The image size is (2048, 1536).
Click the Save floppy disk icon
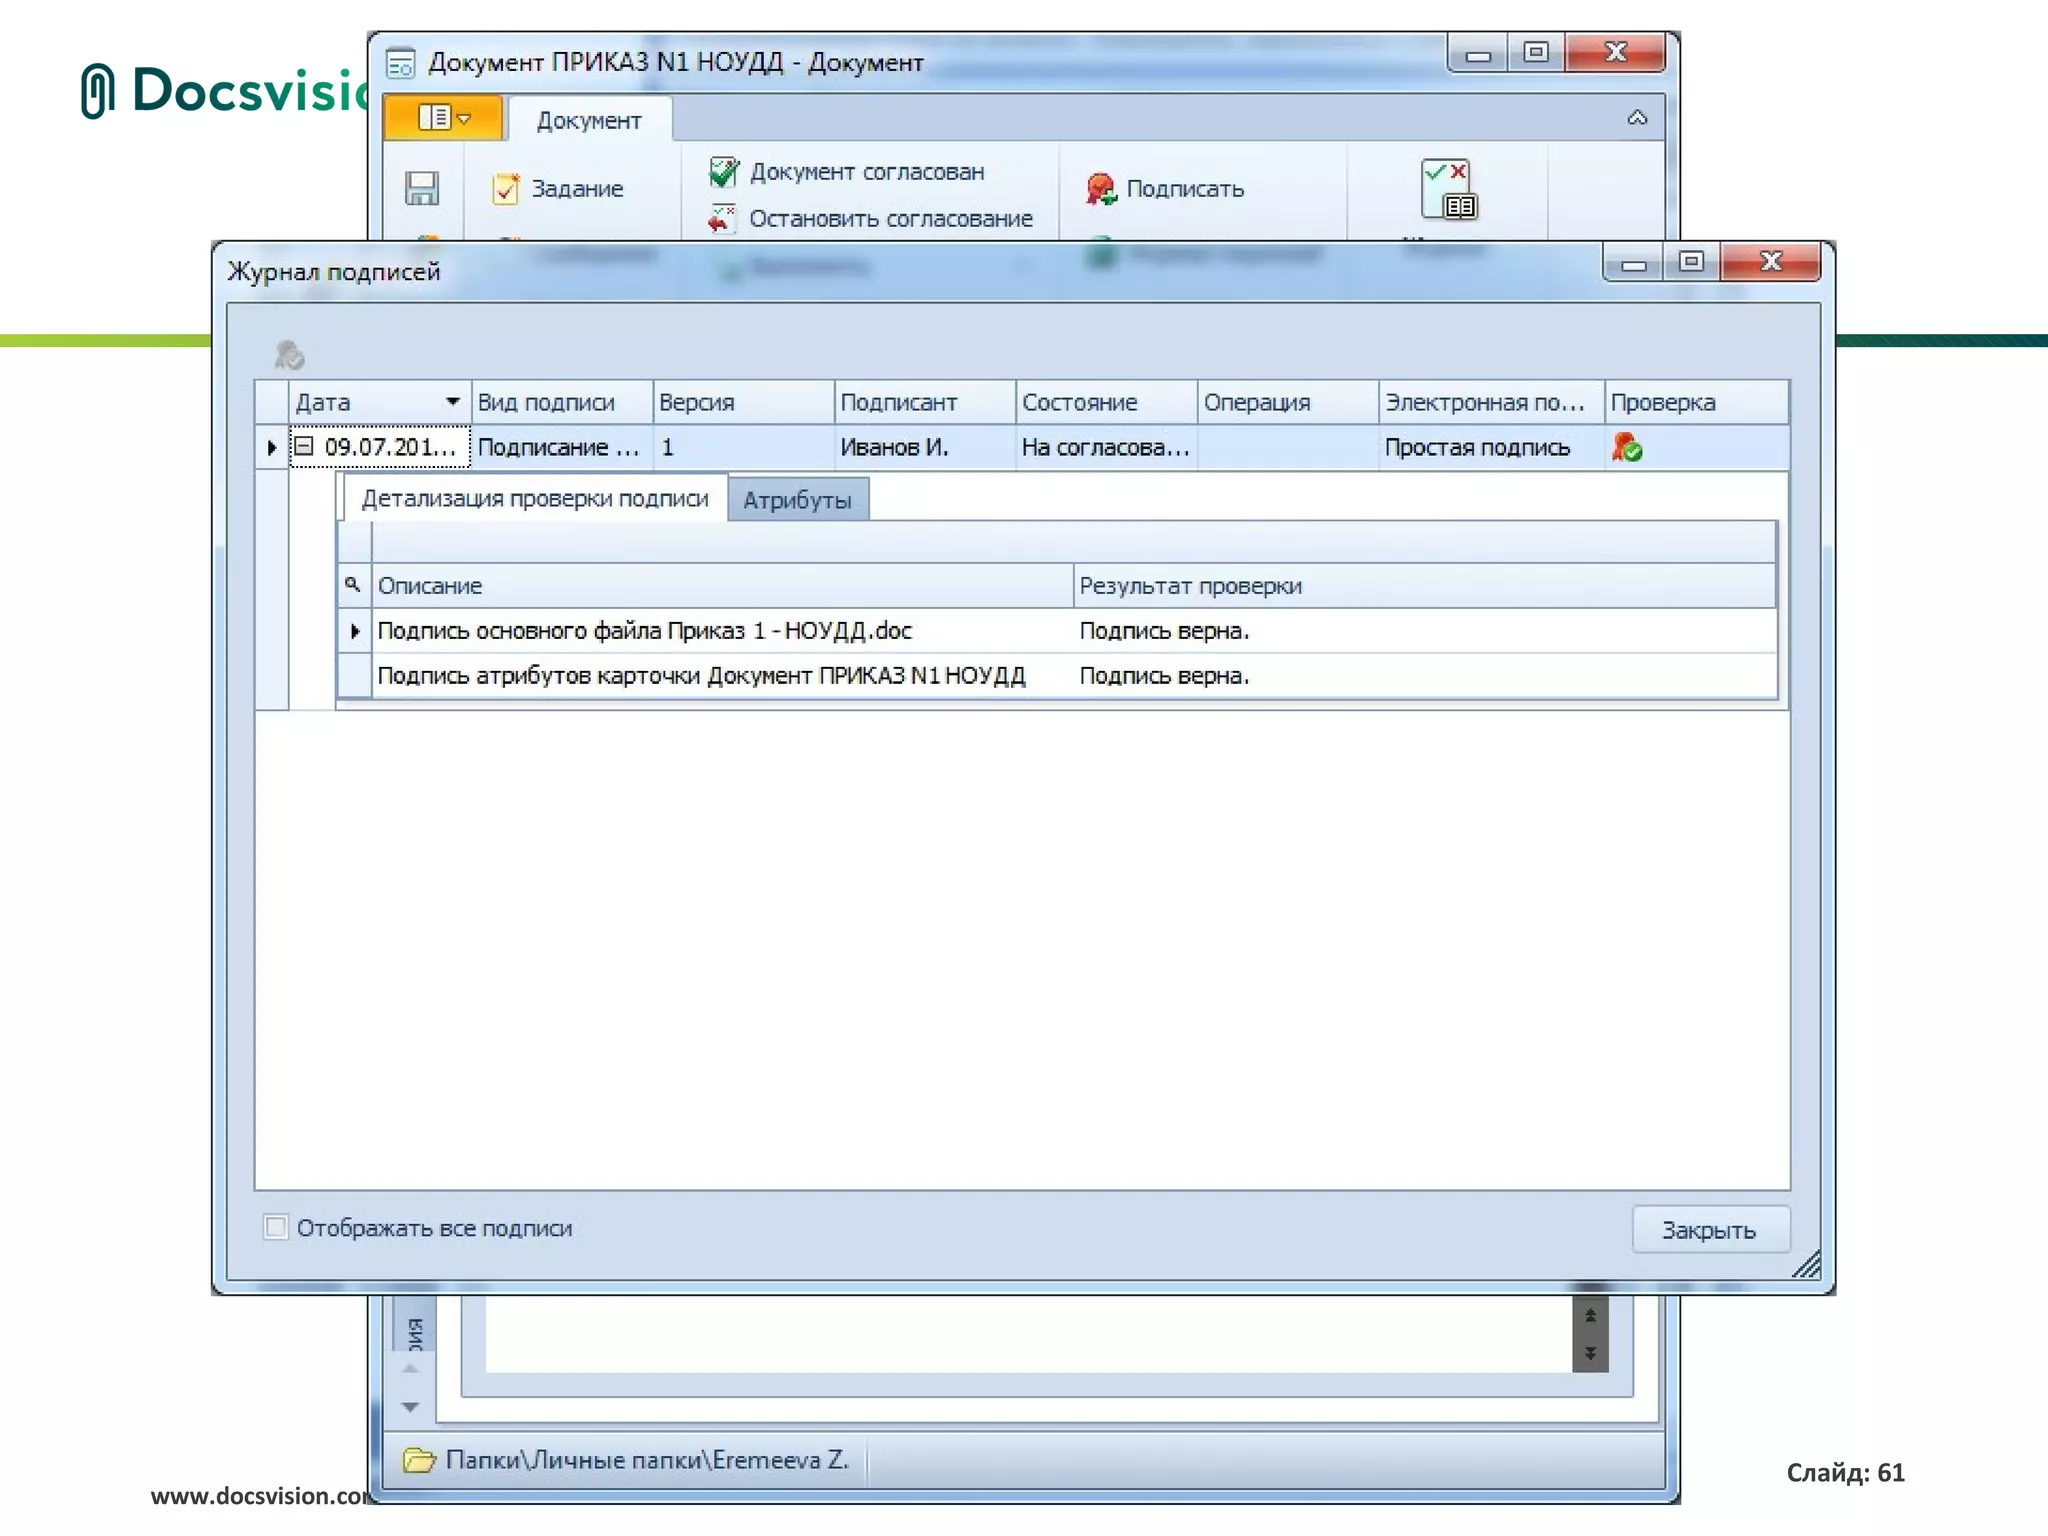point(421,188)
